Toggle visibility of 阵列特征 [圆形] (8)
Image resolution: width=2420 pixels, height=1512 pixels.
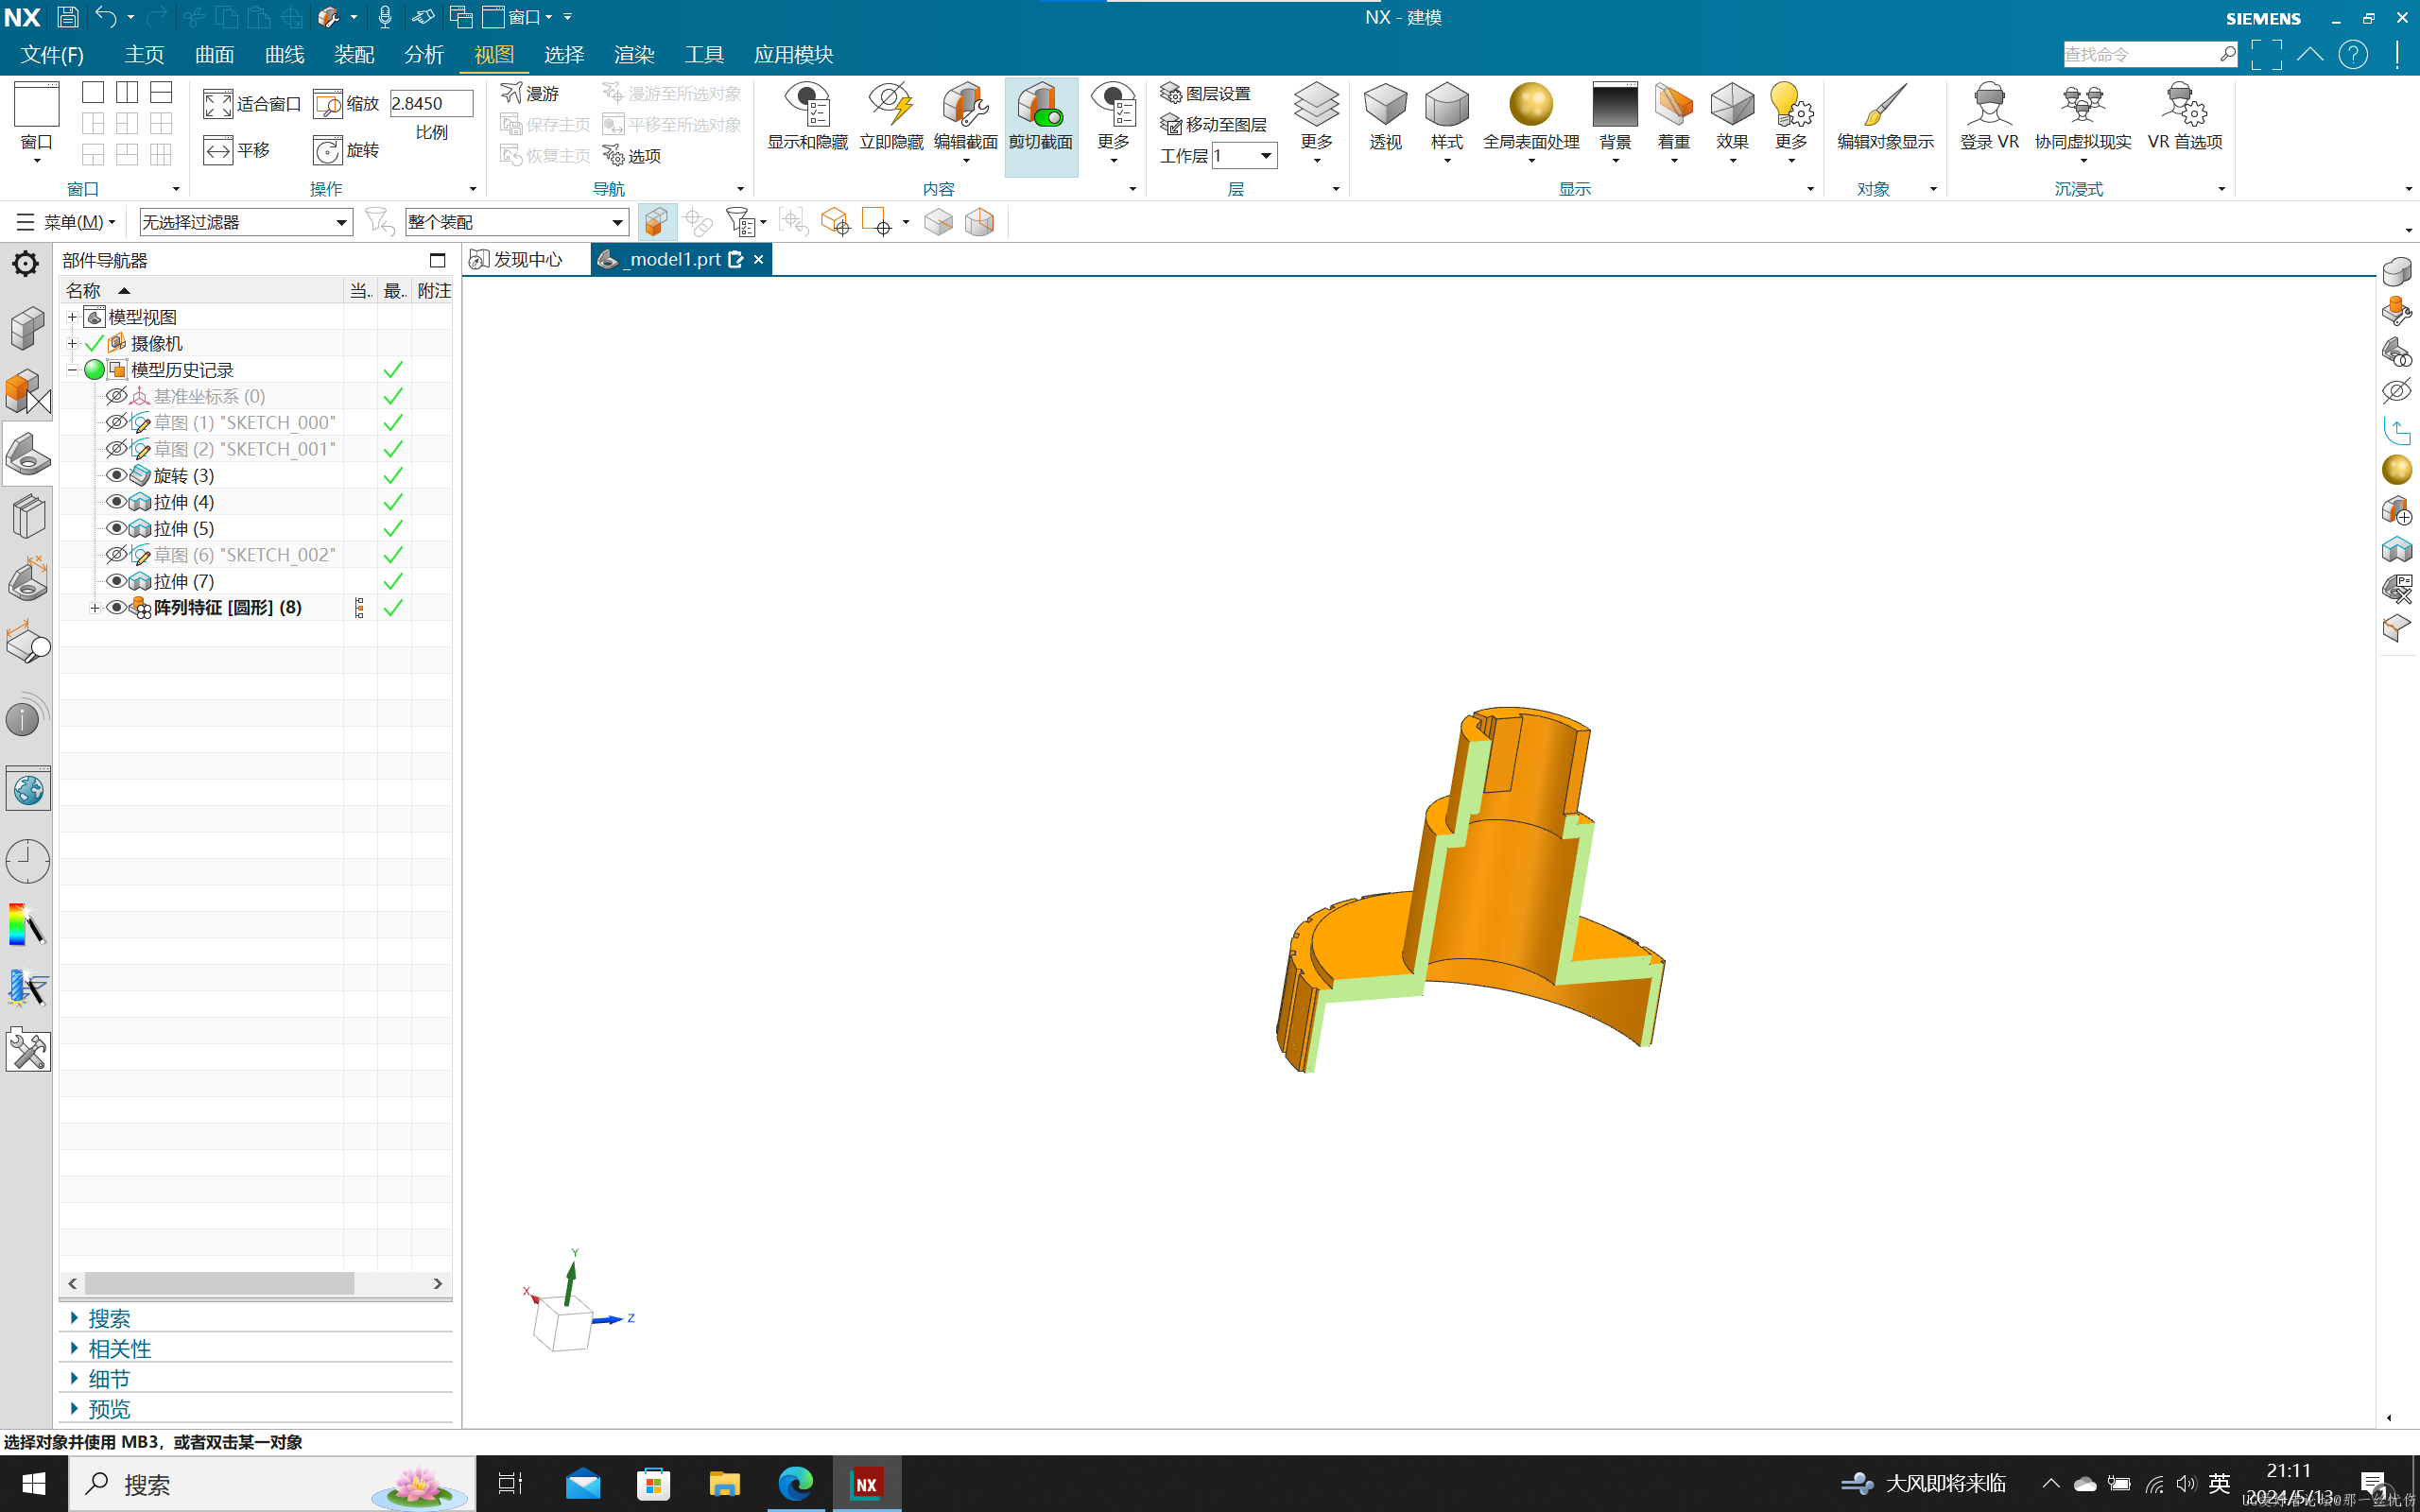(x=116, y=607)
